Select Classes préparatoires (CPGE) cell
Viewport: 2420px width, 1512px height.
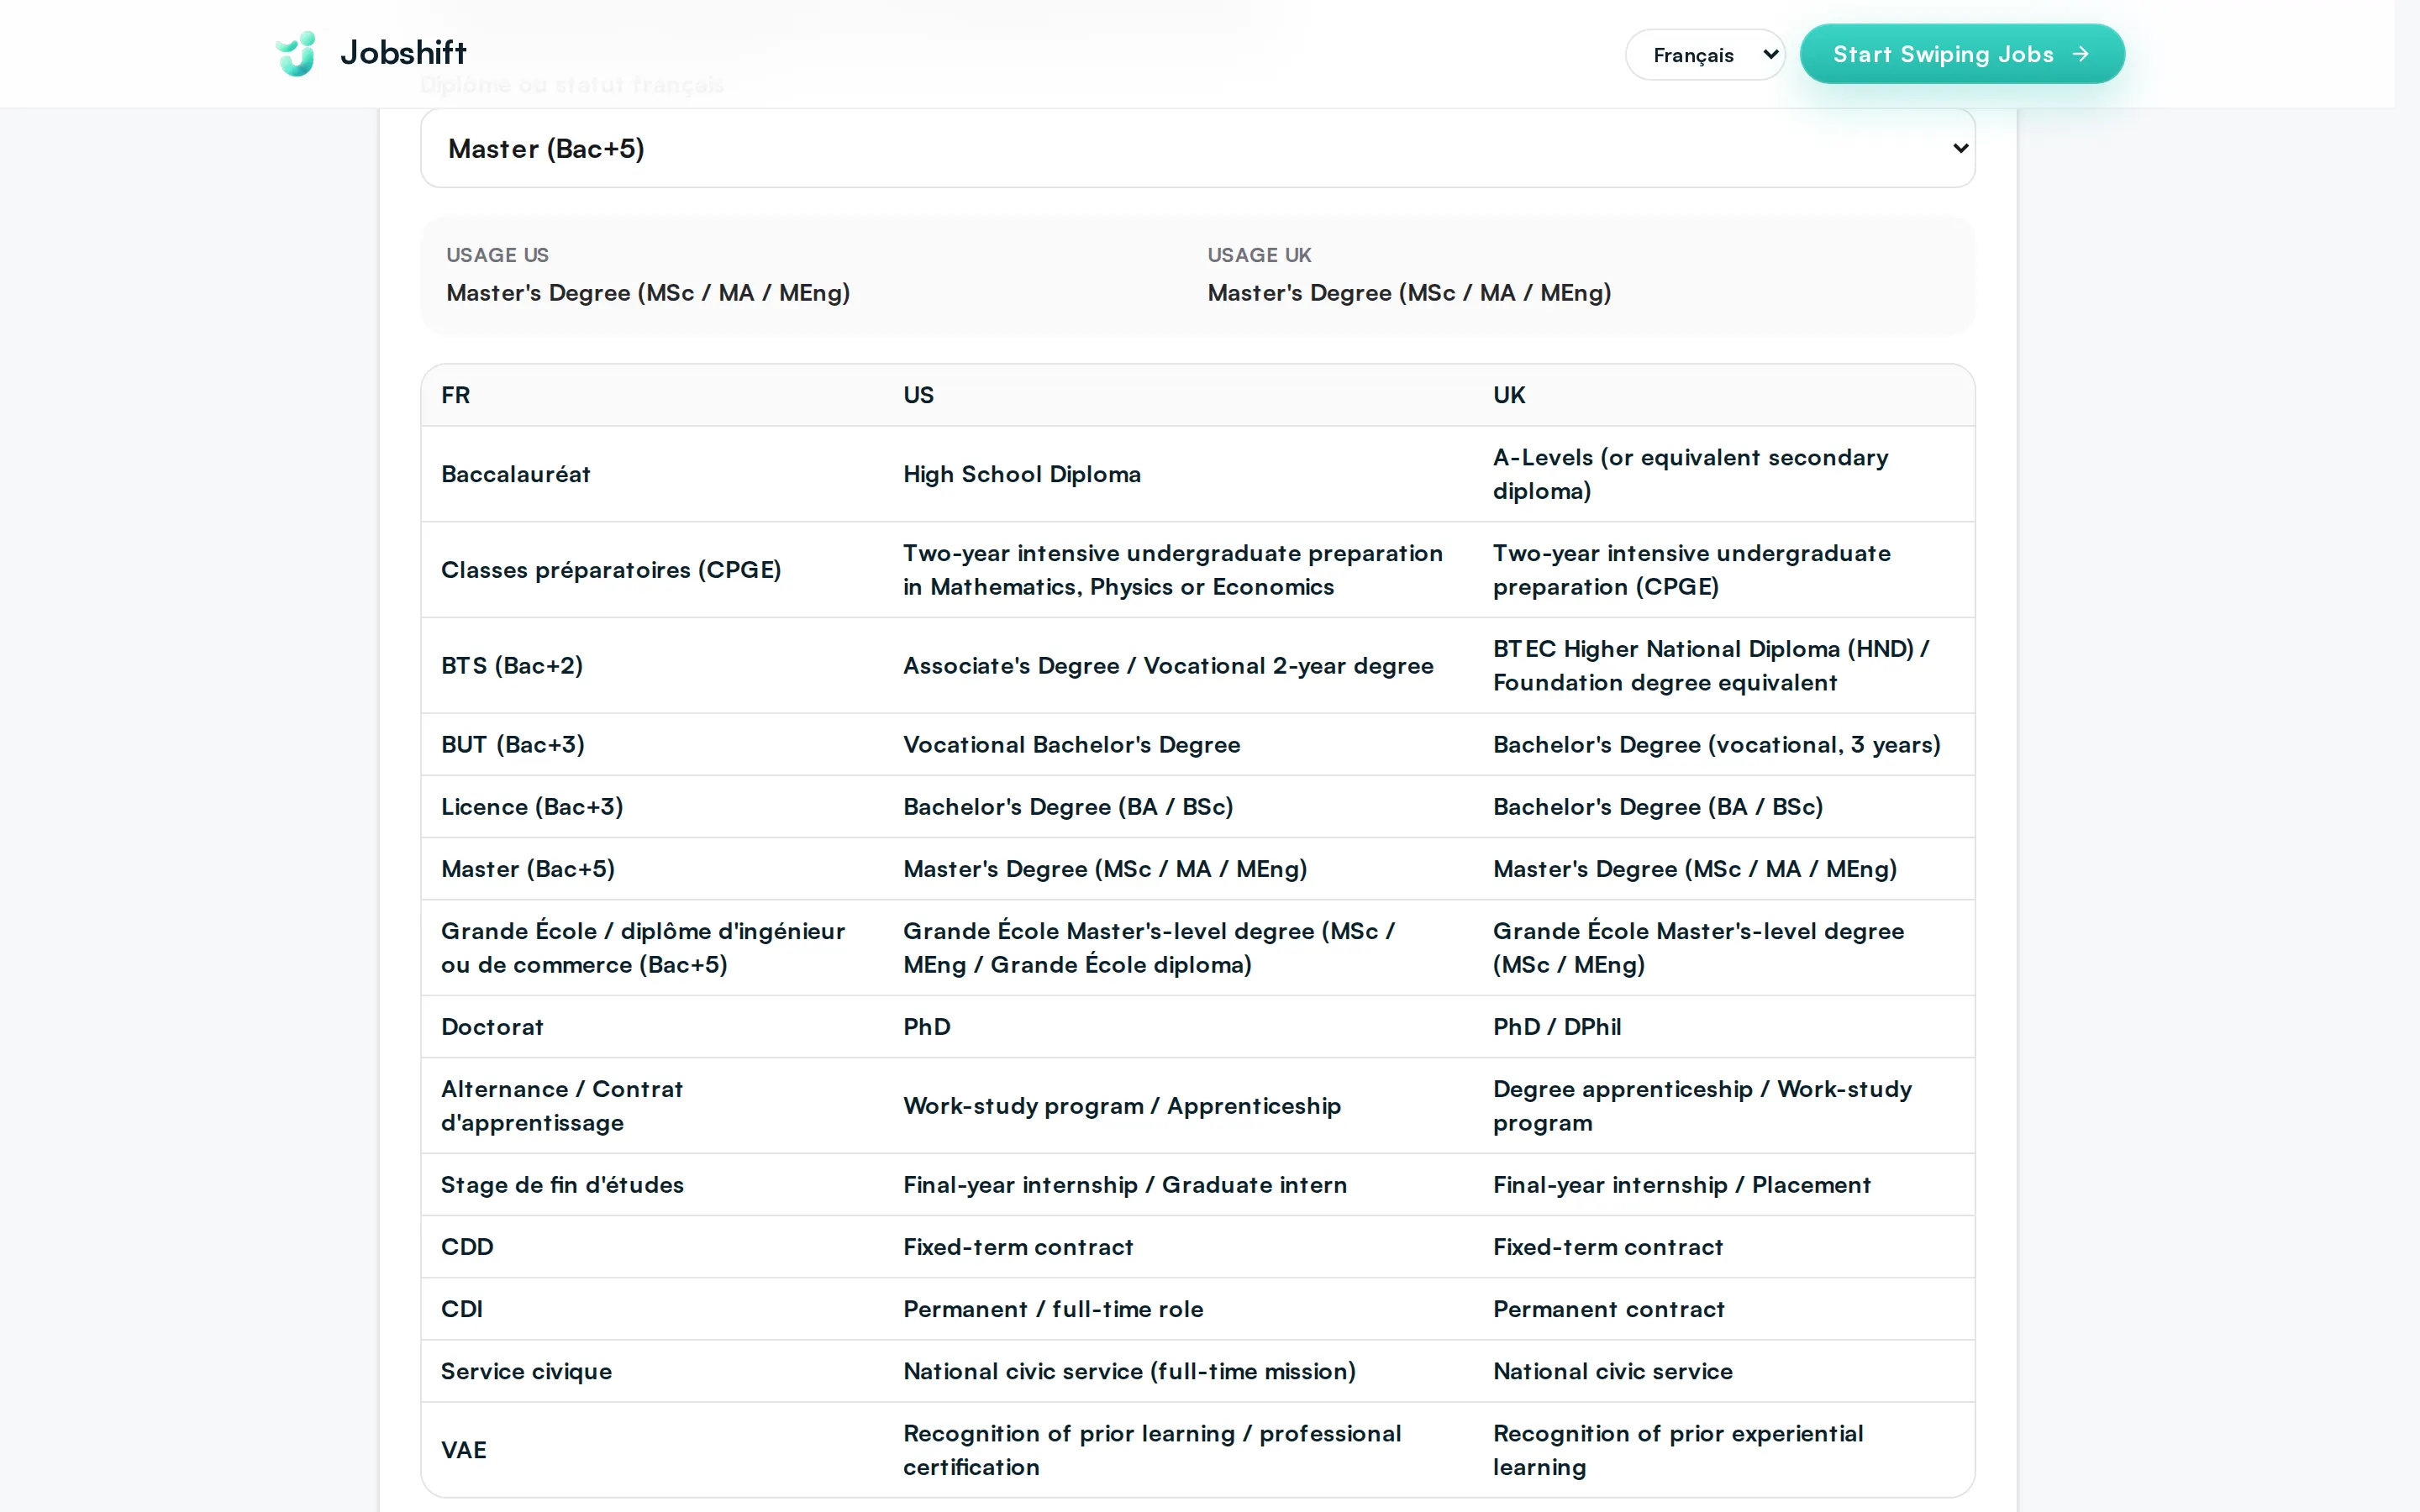click(611, 570)
